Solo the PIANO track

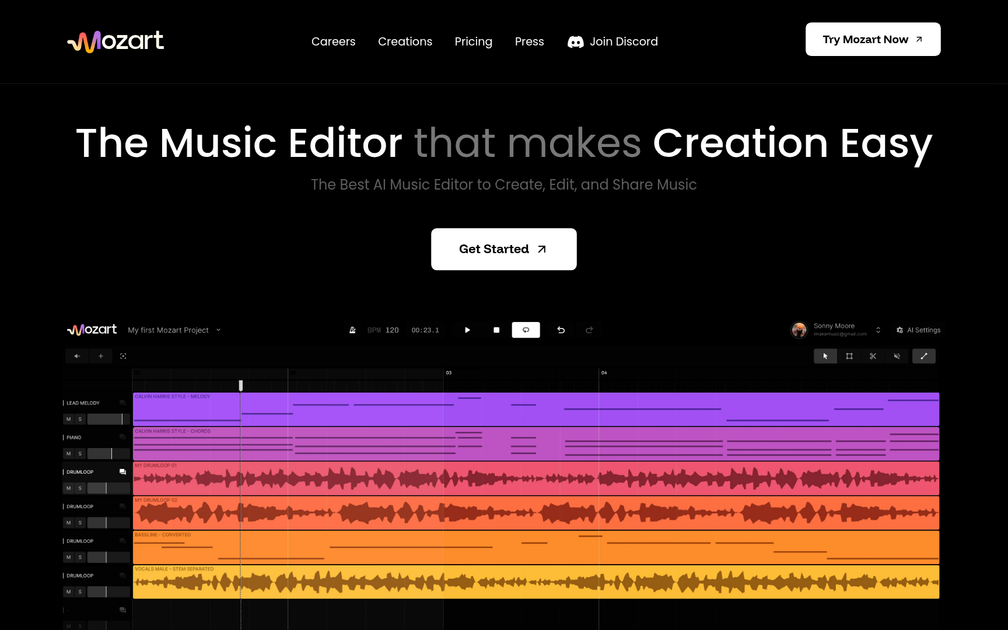(80, 453)
